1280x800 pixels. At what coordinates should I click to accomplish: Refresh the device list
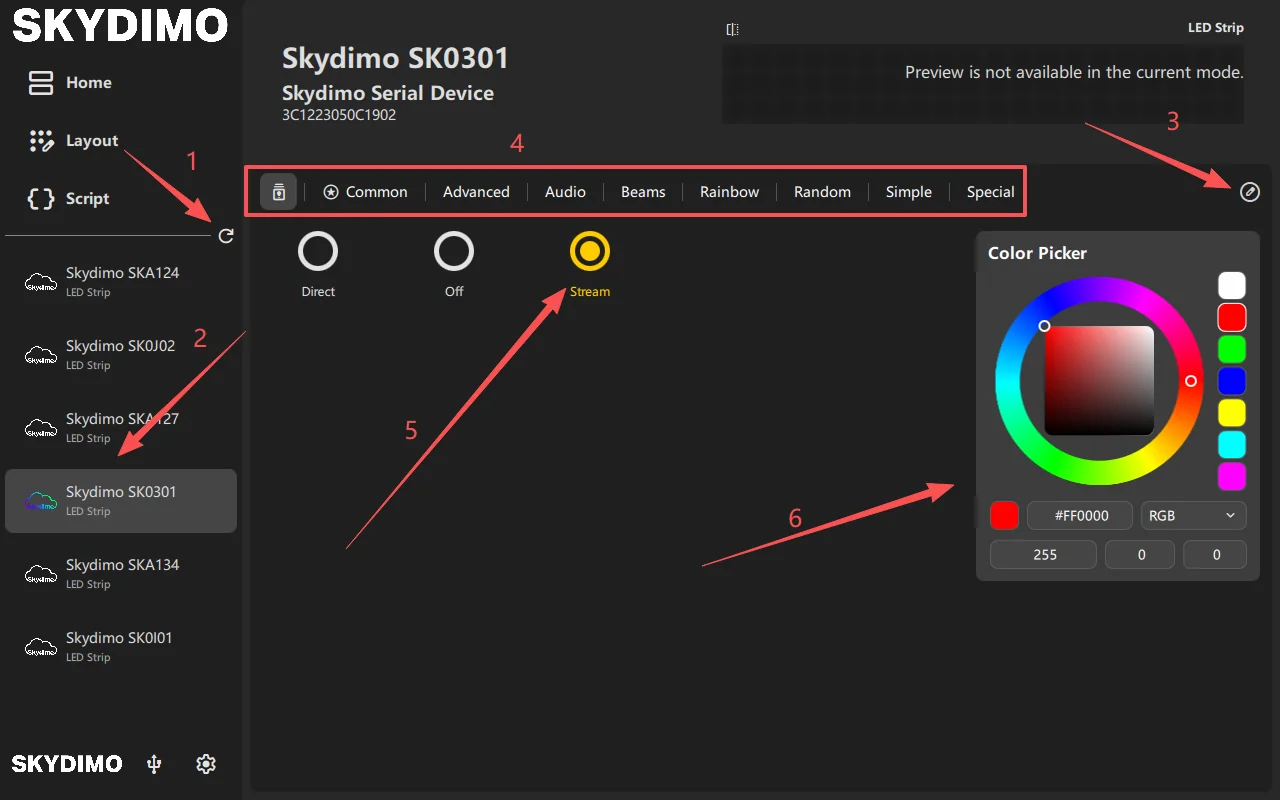click(x=226, y=236)
